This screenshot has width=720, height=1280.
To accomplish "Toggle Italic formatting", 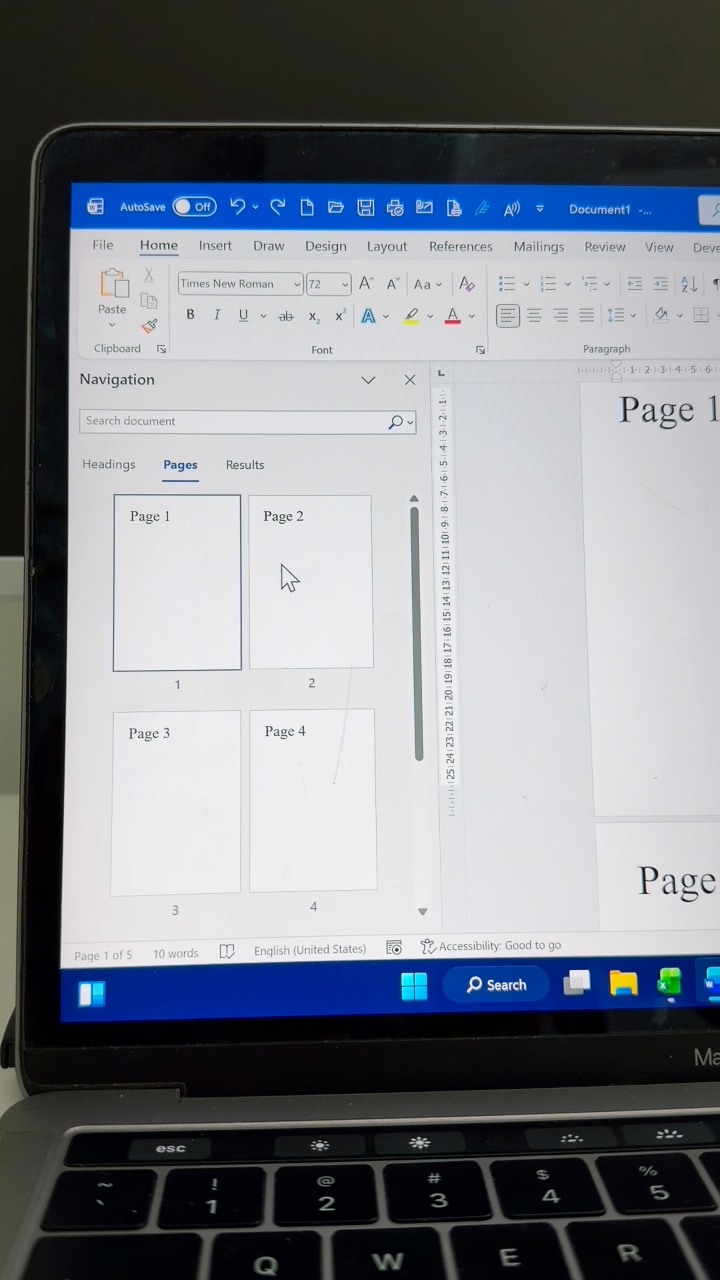I will [x=217, y=315].
